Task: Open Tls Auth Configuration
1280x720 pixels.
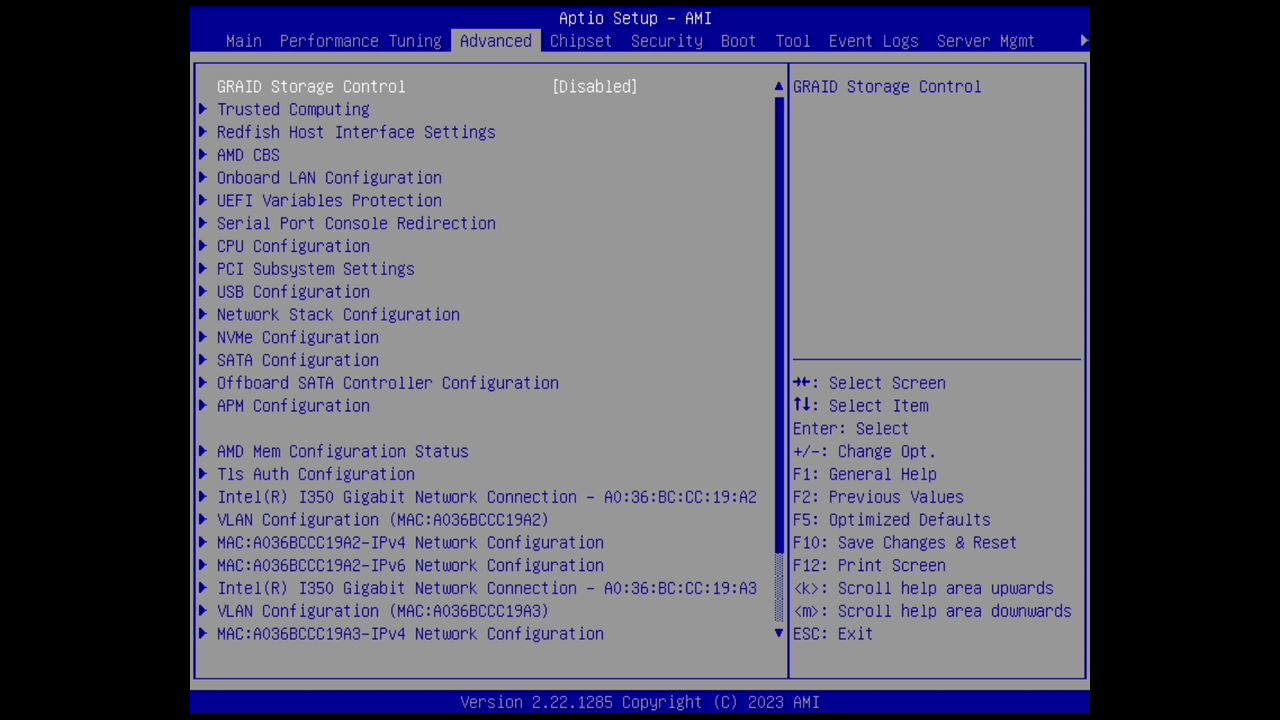Action: [315, 475]
